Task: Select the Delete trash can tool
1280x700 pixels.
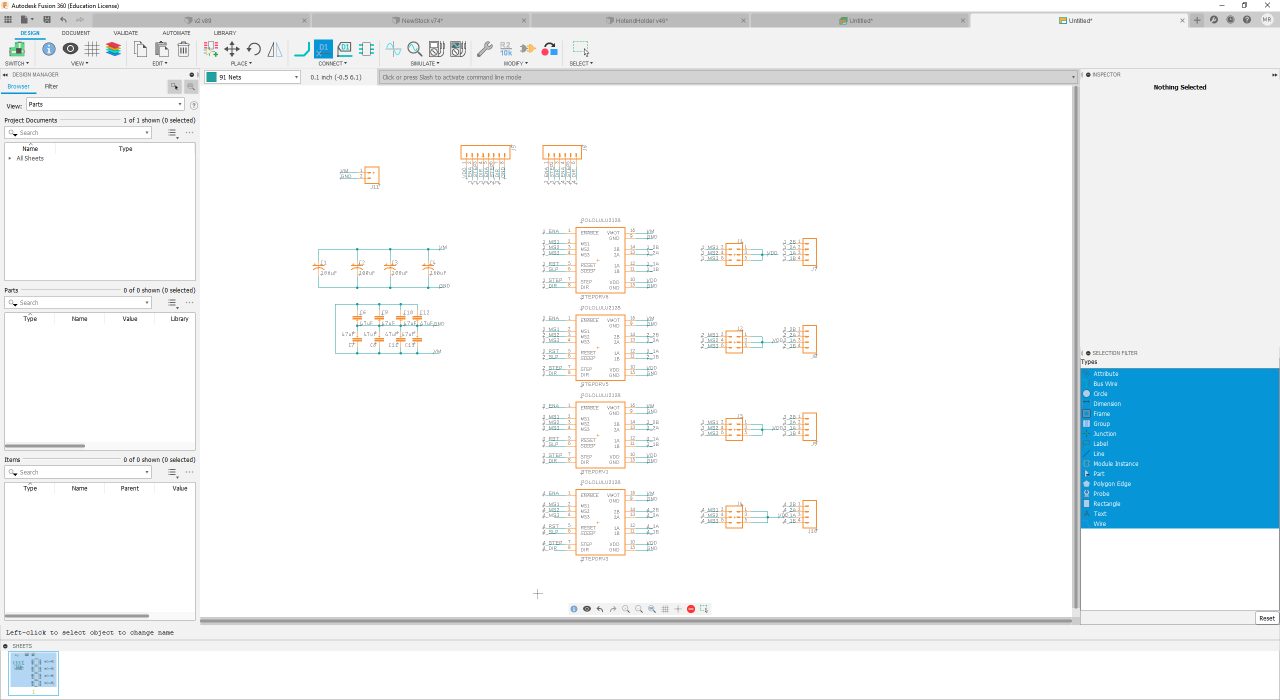Action: 183,48
